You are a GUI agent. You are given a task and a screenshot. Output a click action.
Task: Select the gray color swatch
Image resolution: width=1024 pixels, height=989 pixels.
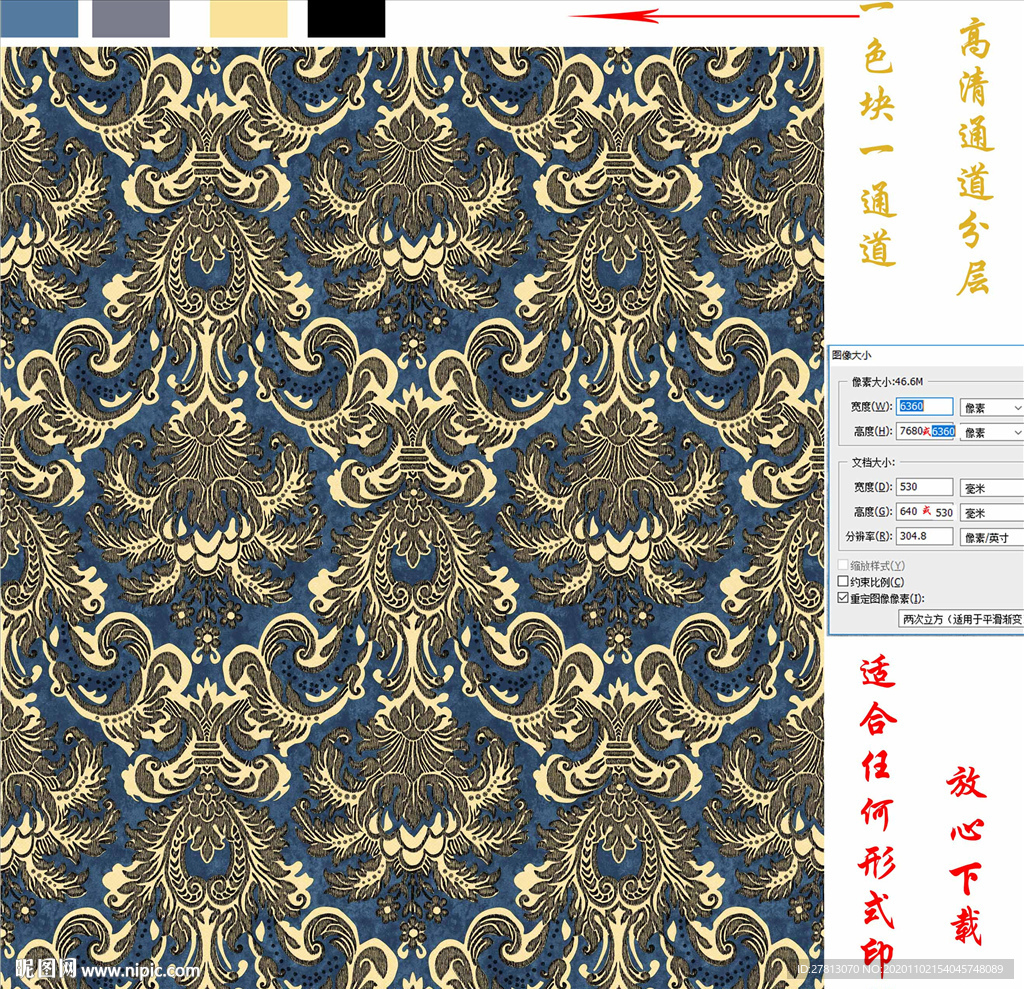coord(131,18)
